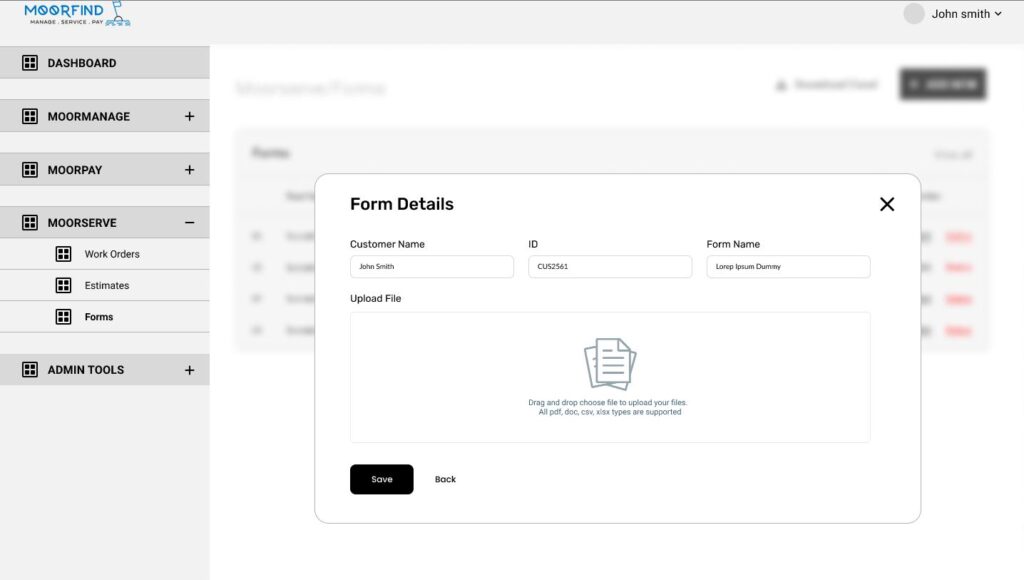Click the Work Orders grid icon
This screenshot has width=1024, height=580.
(63, 254)
